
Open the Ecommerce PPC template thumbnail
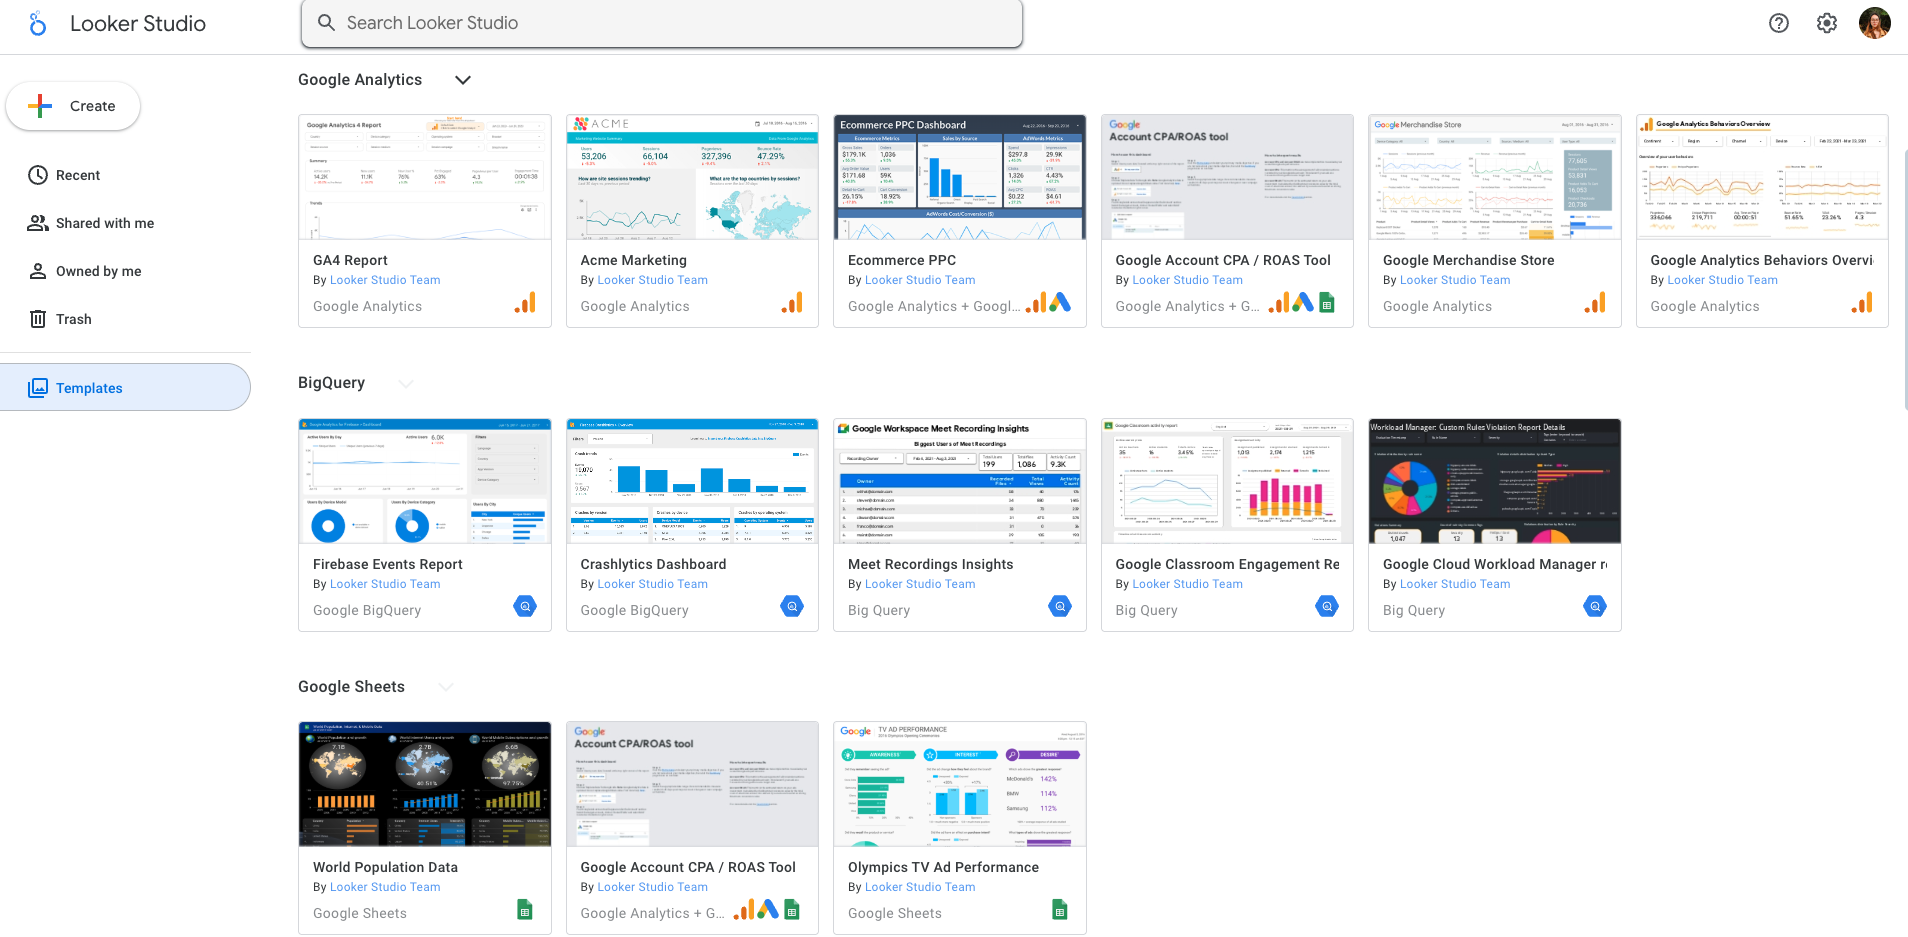coord(959,177)
